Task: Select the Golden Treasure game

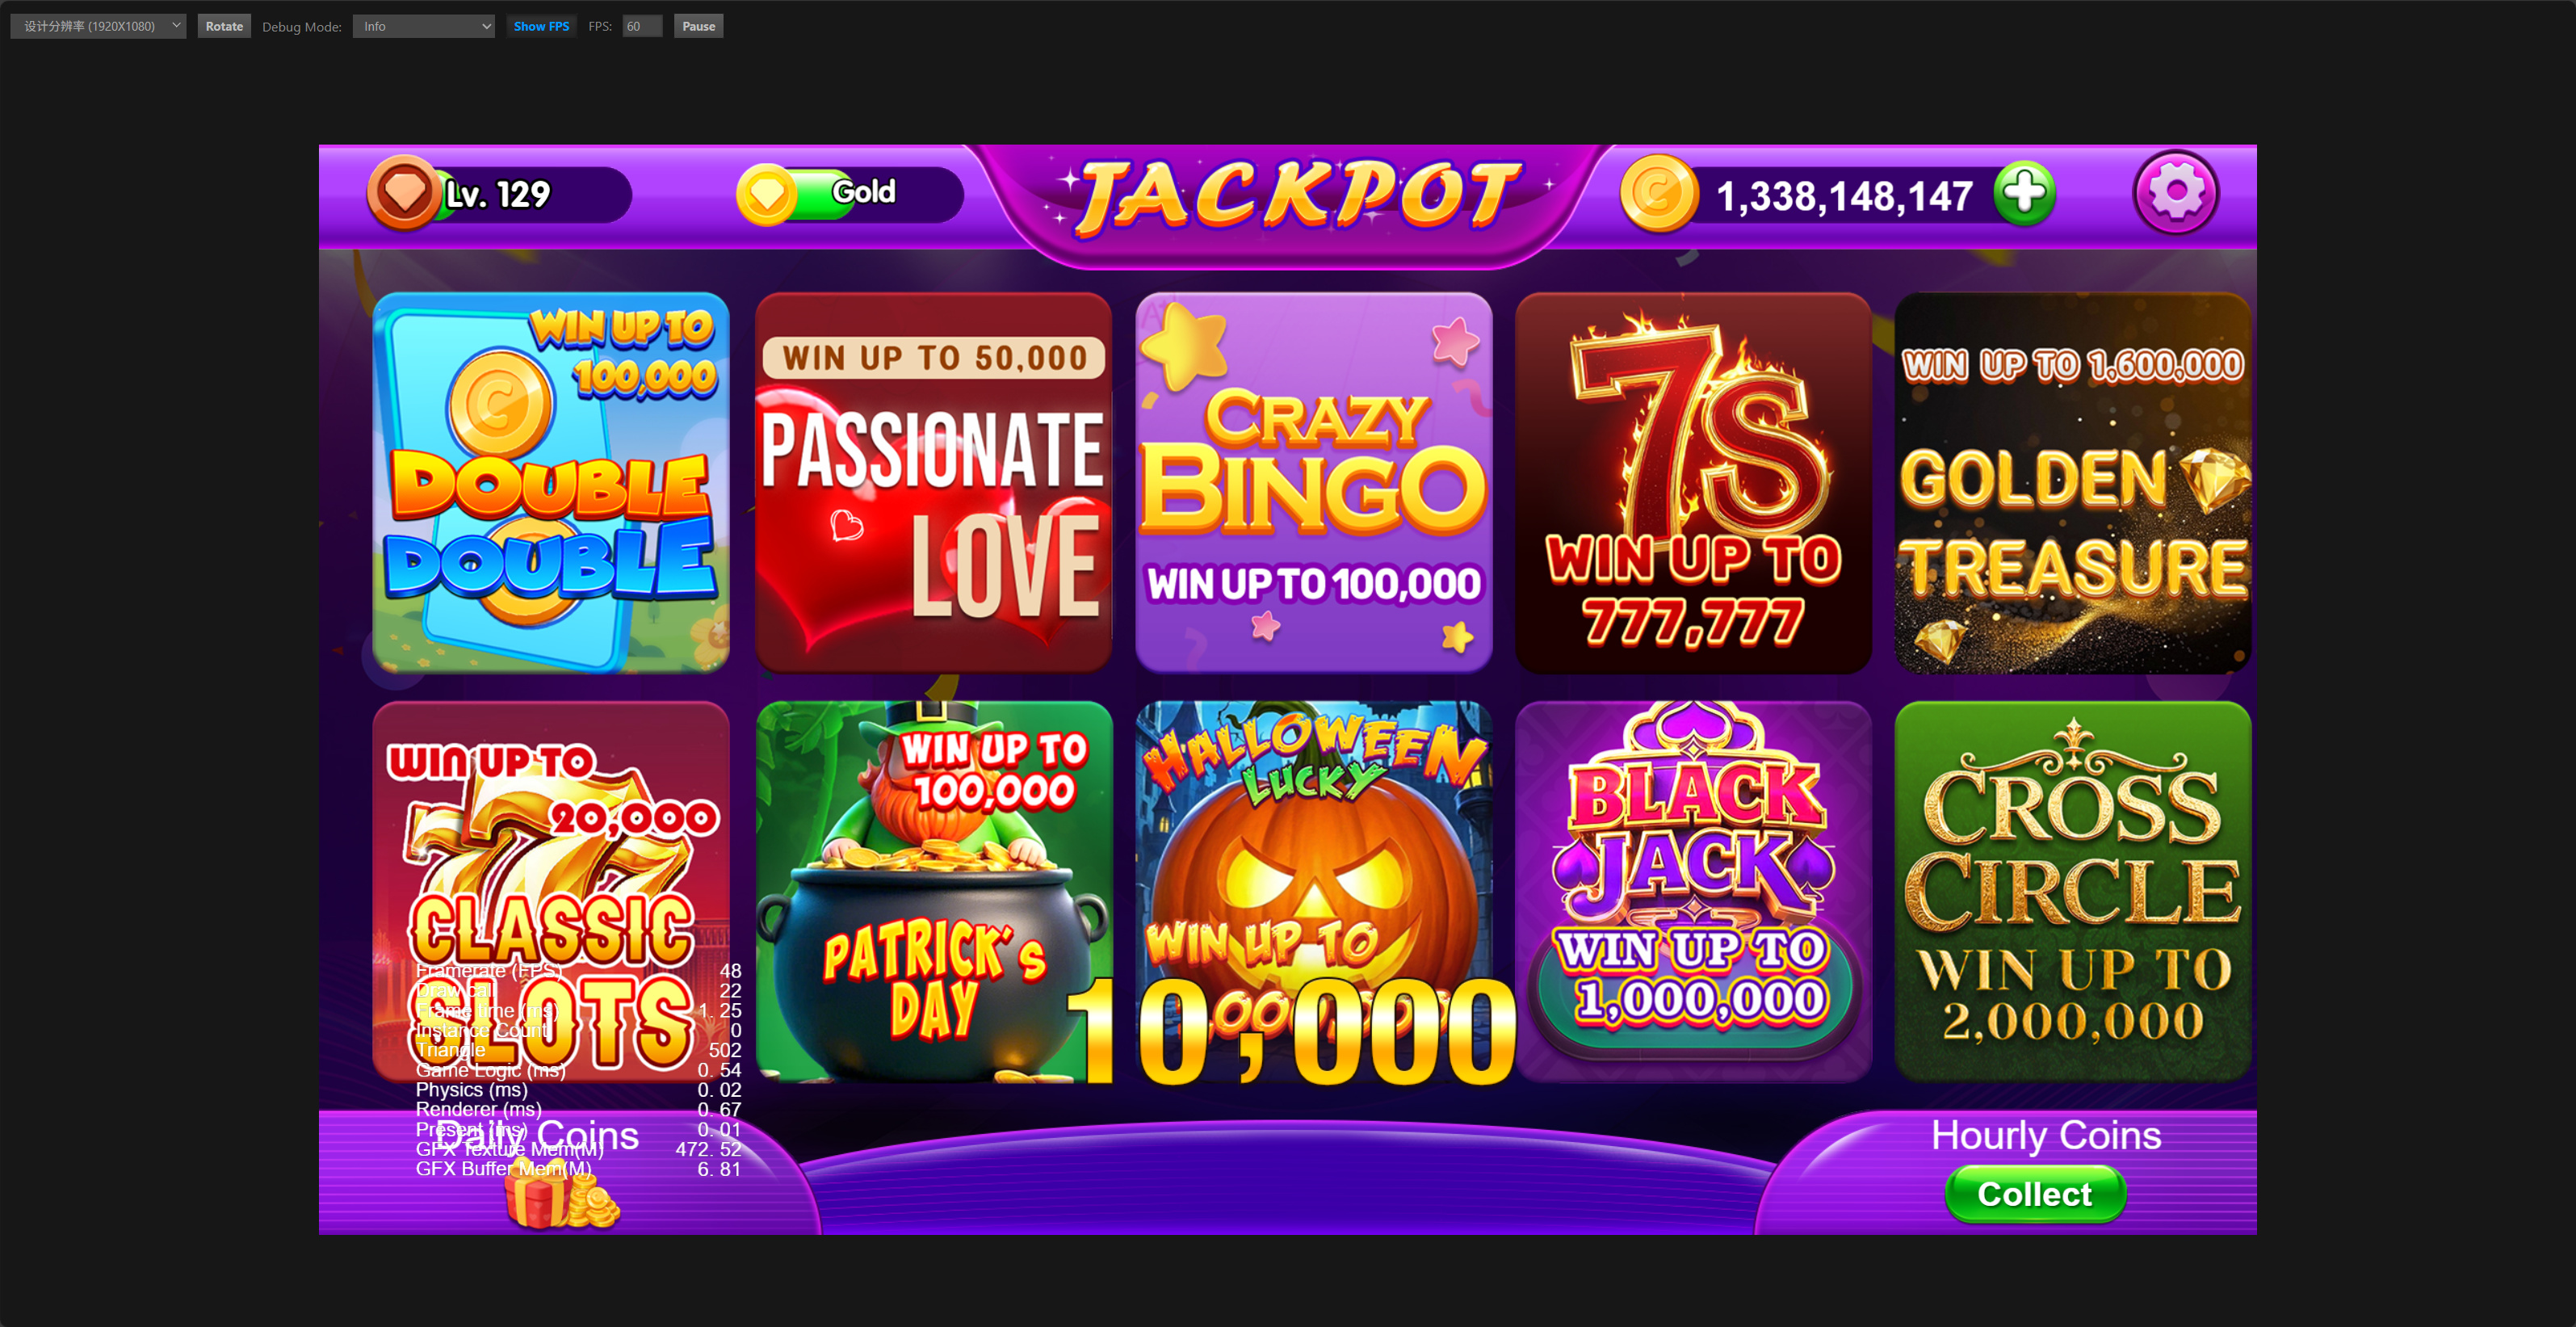Action: (x=2073, y=482)
